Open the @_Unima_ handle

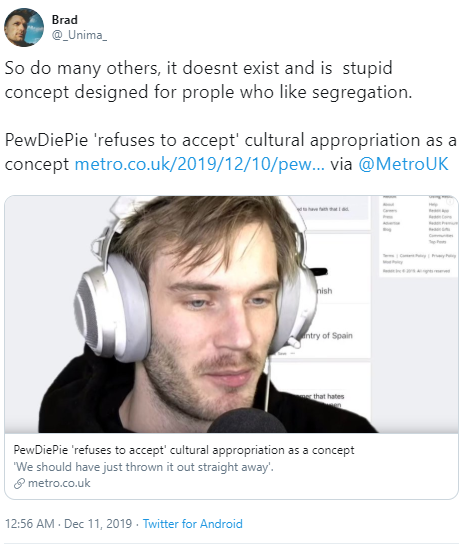click(x=79, y=35)
